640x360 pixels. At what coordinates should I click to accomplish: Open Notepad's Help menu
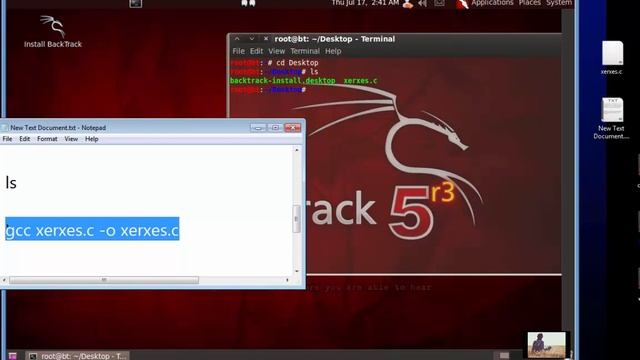(91, 139)
